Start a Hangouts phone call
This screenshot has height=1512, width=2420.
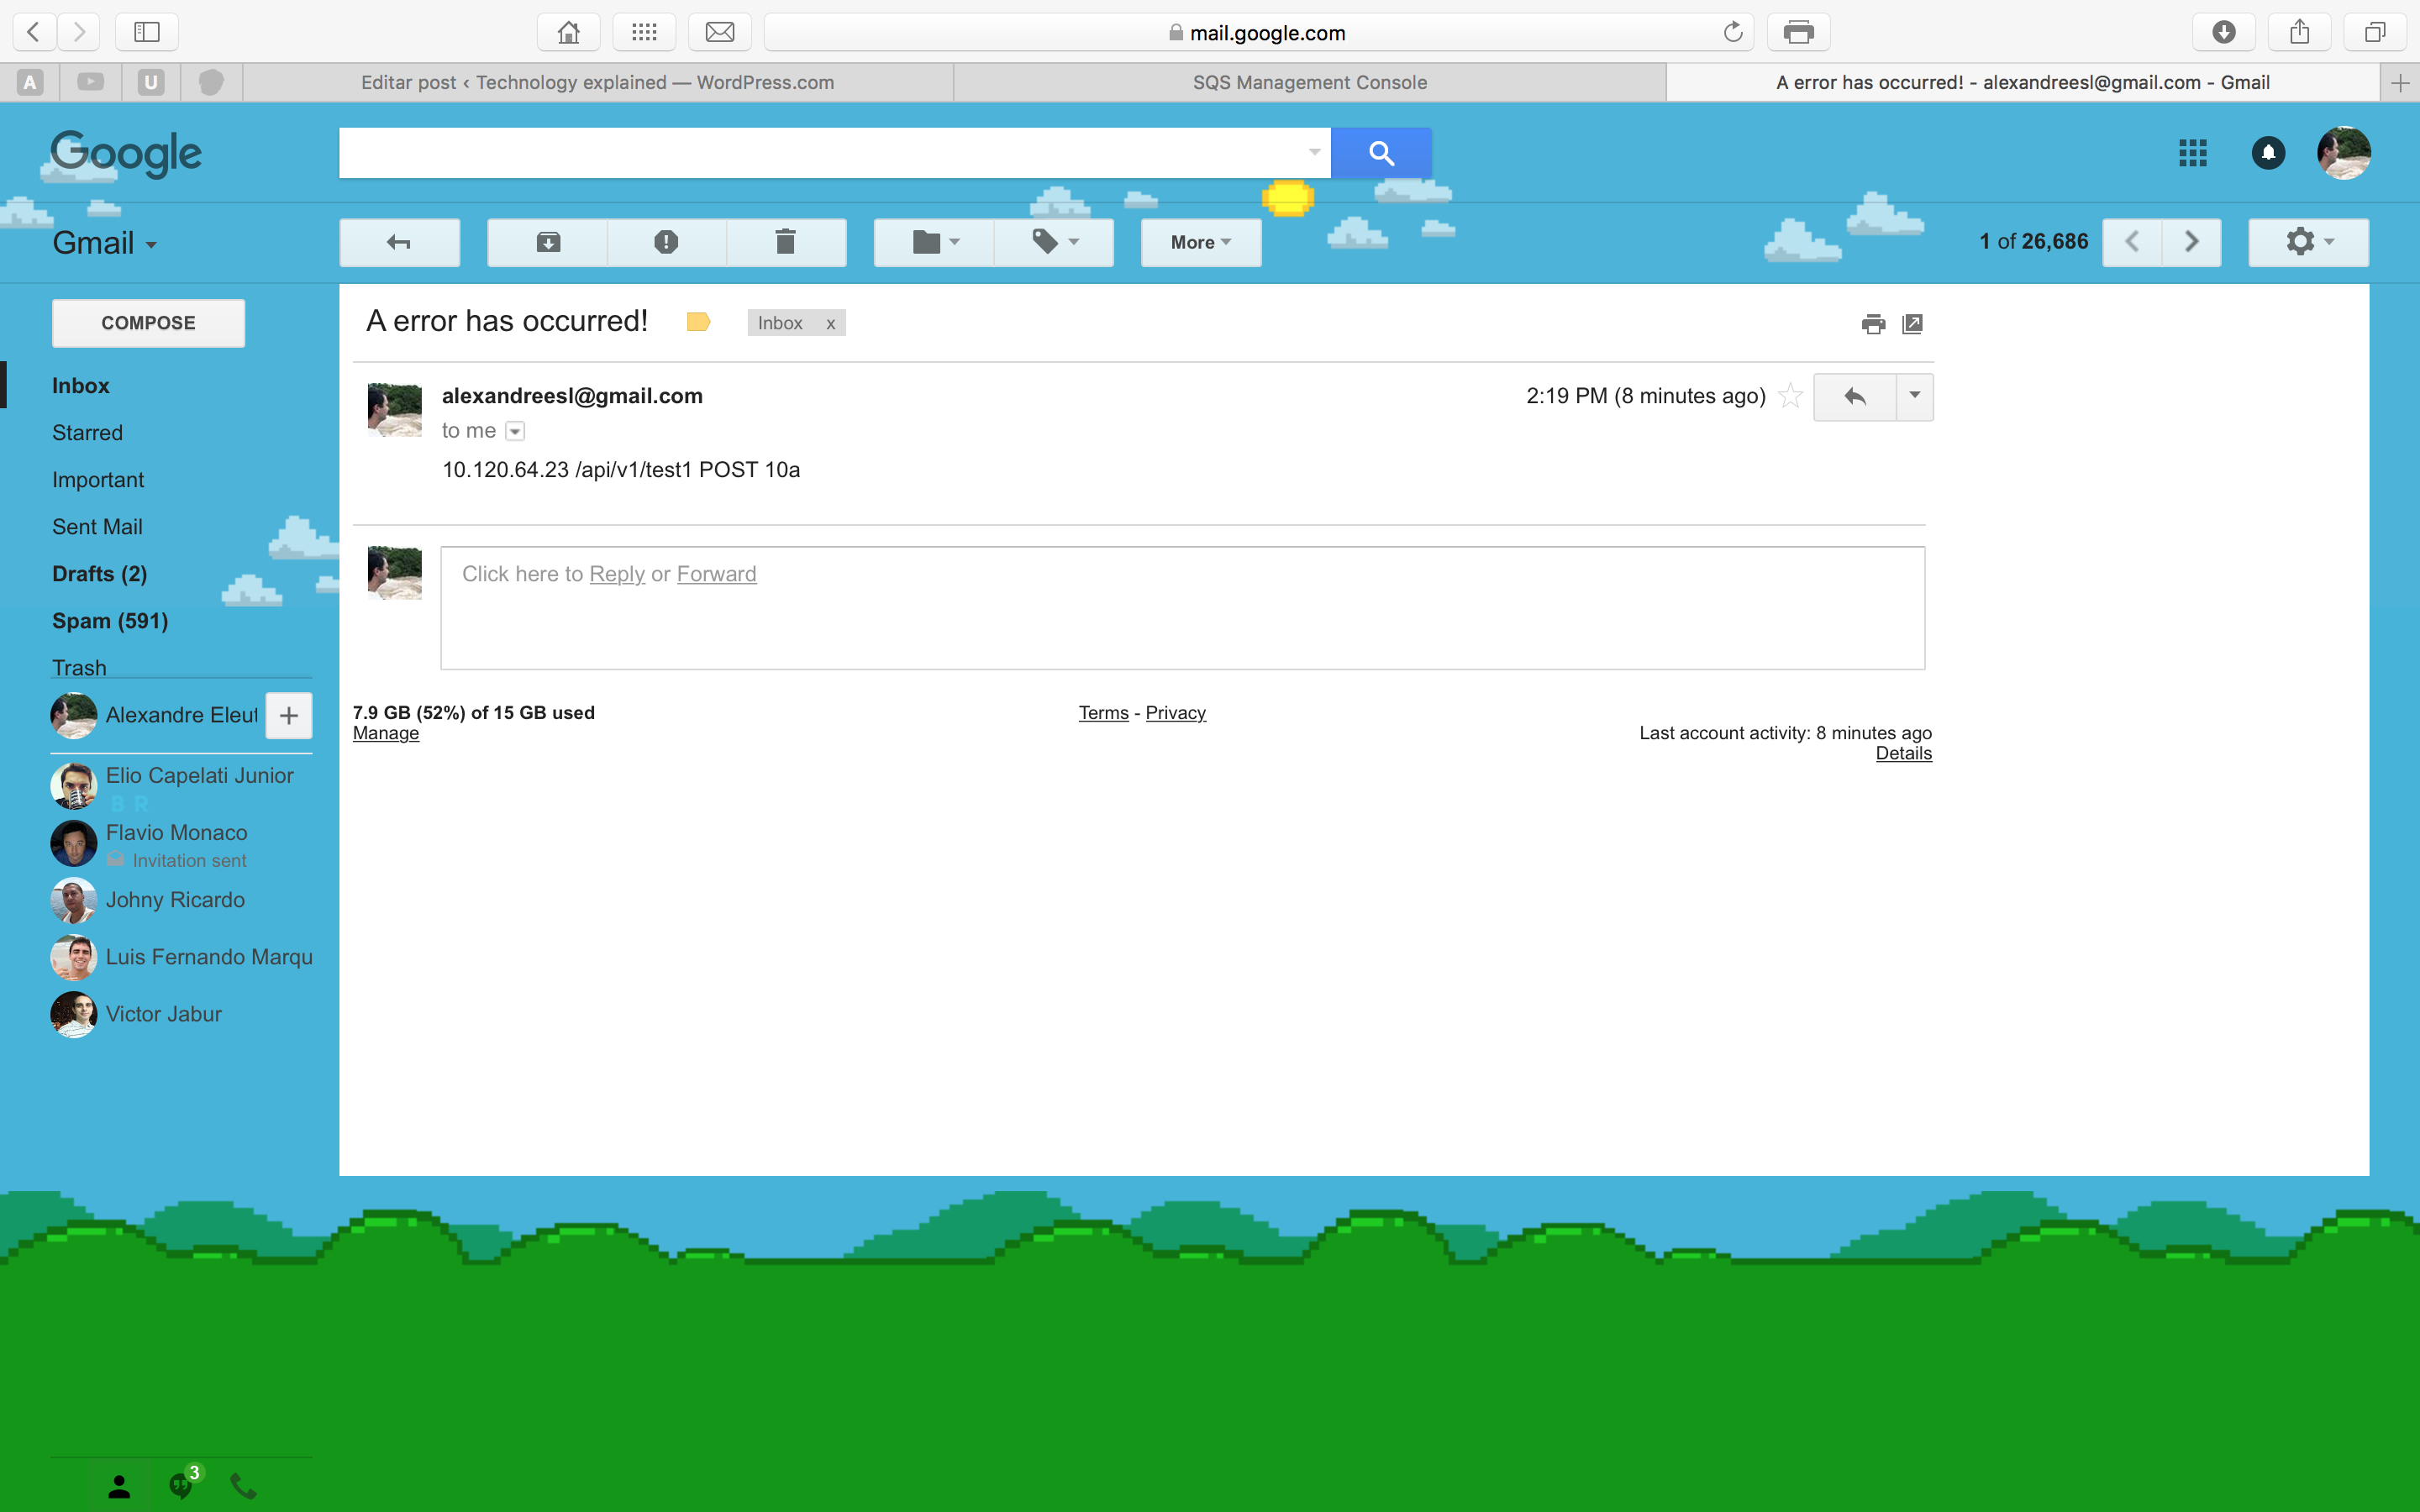click(x=242, y=1486)
